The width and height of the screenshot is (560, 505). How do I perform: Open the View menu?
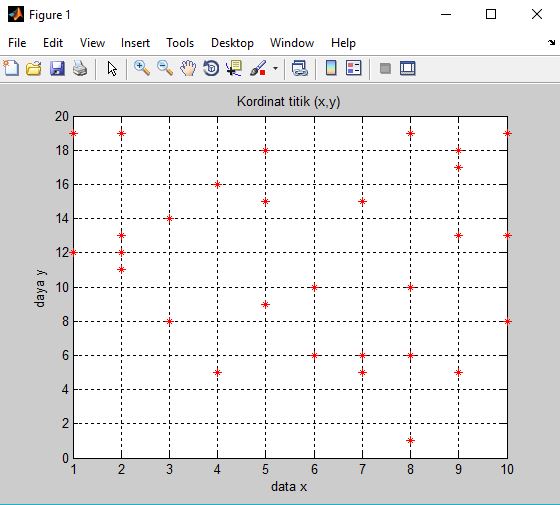pos(92,43)
